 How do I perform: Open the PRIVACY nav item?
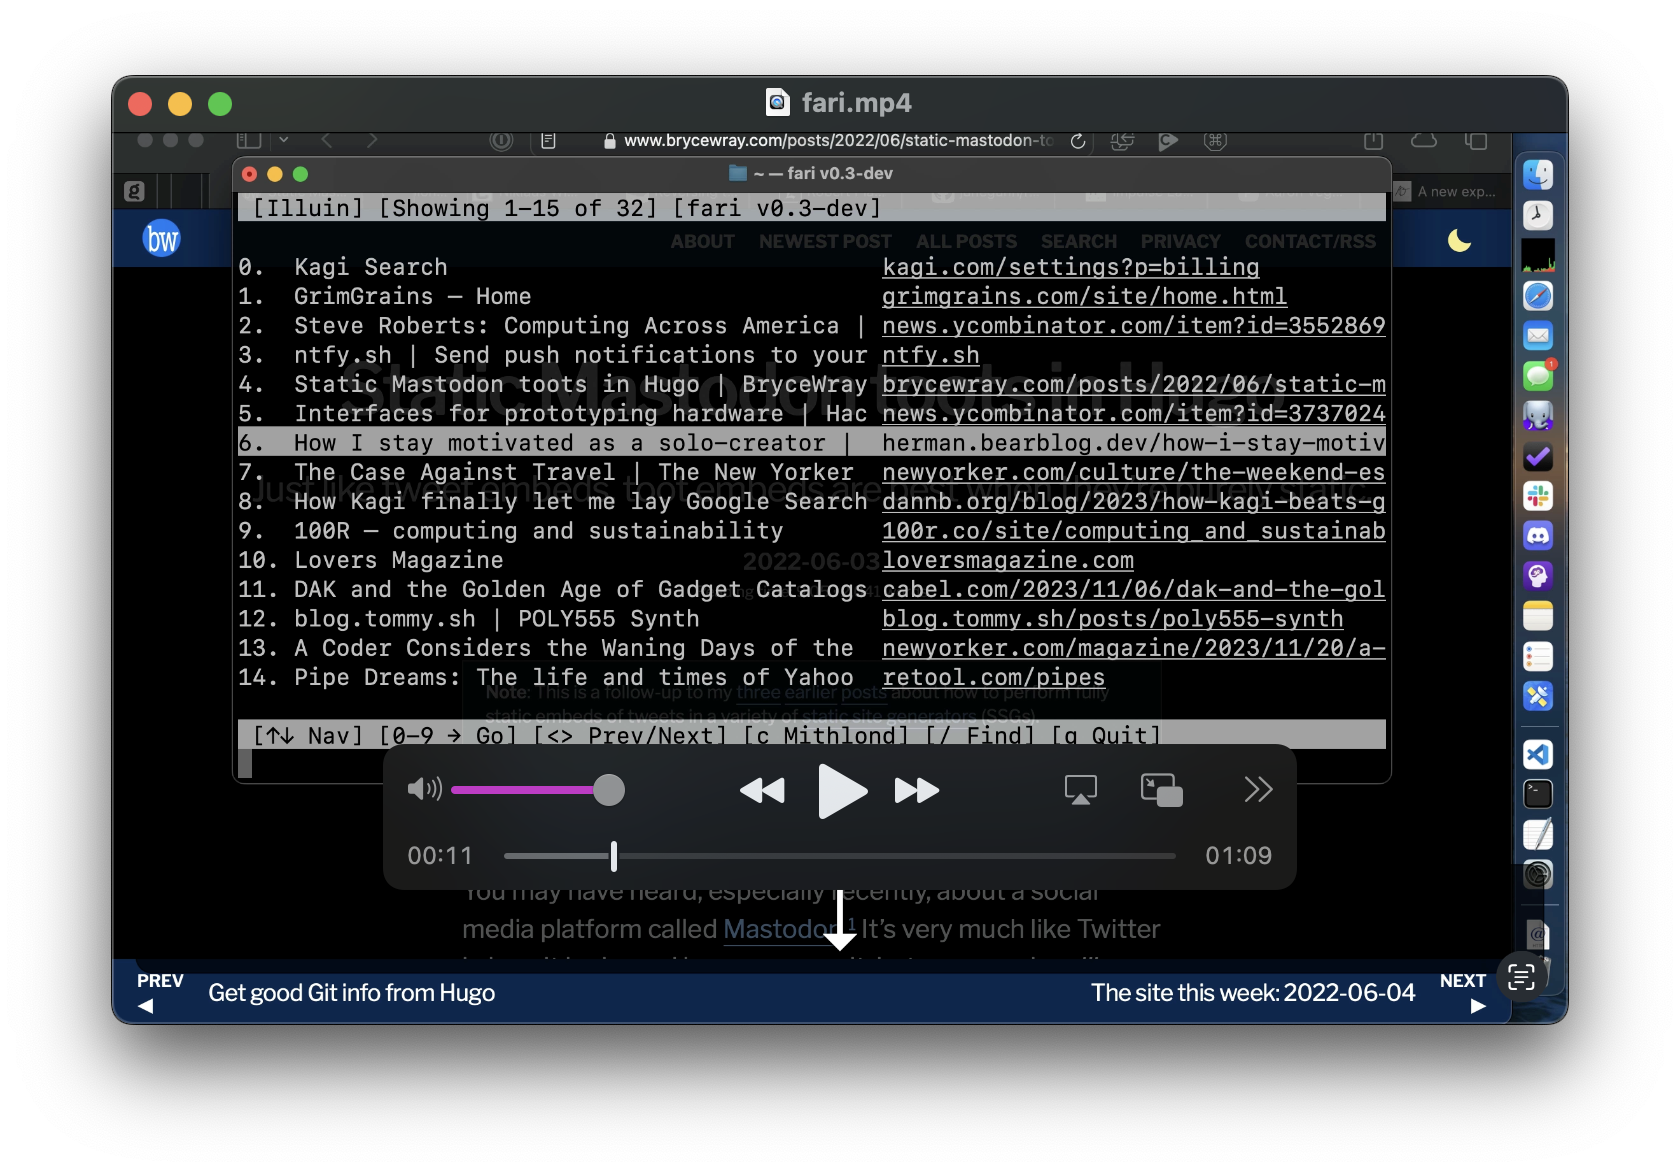coord(1180,241)
